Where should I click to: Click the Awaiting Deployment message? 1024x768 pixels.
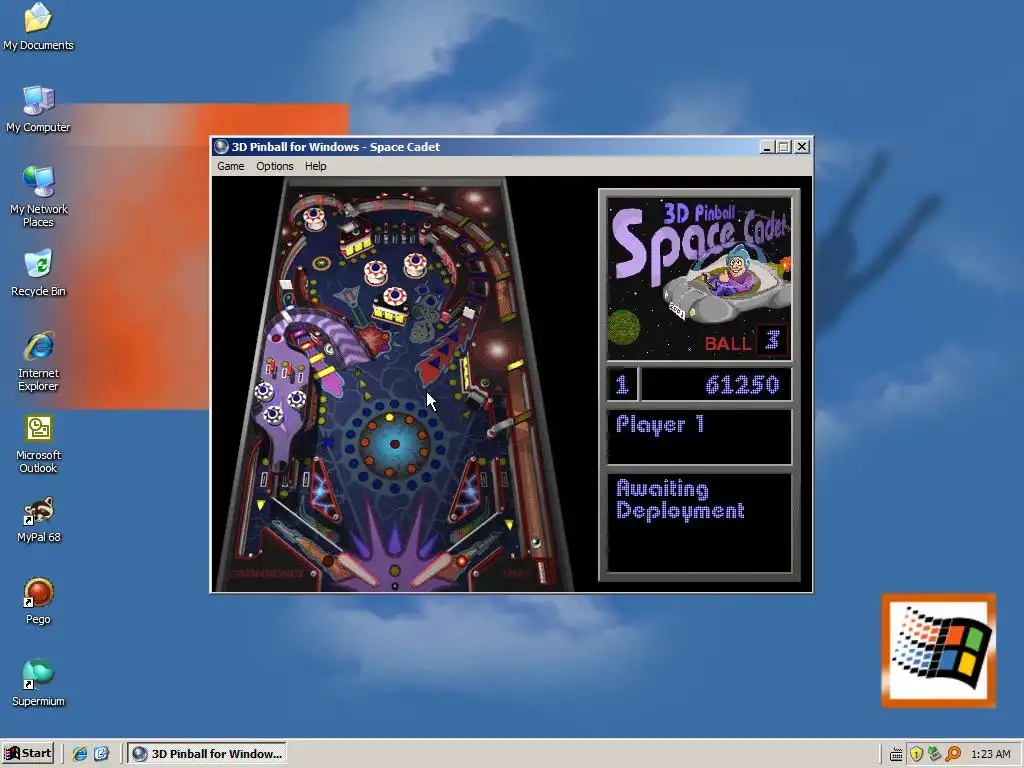[x=680, y=500]
